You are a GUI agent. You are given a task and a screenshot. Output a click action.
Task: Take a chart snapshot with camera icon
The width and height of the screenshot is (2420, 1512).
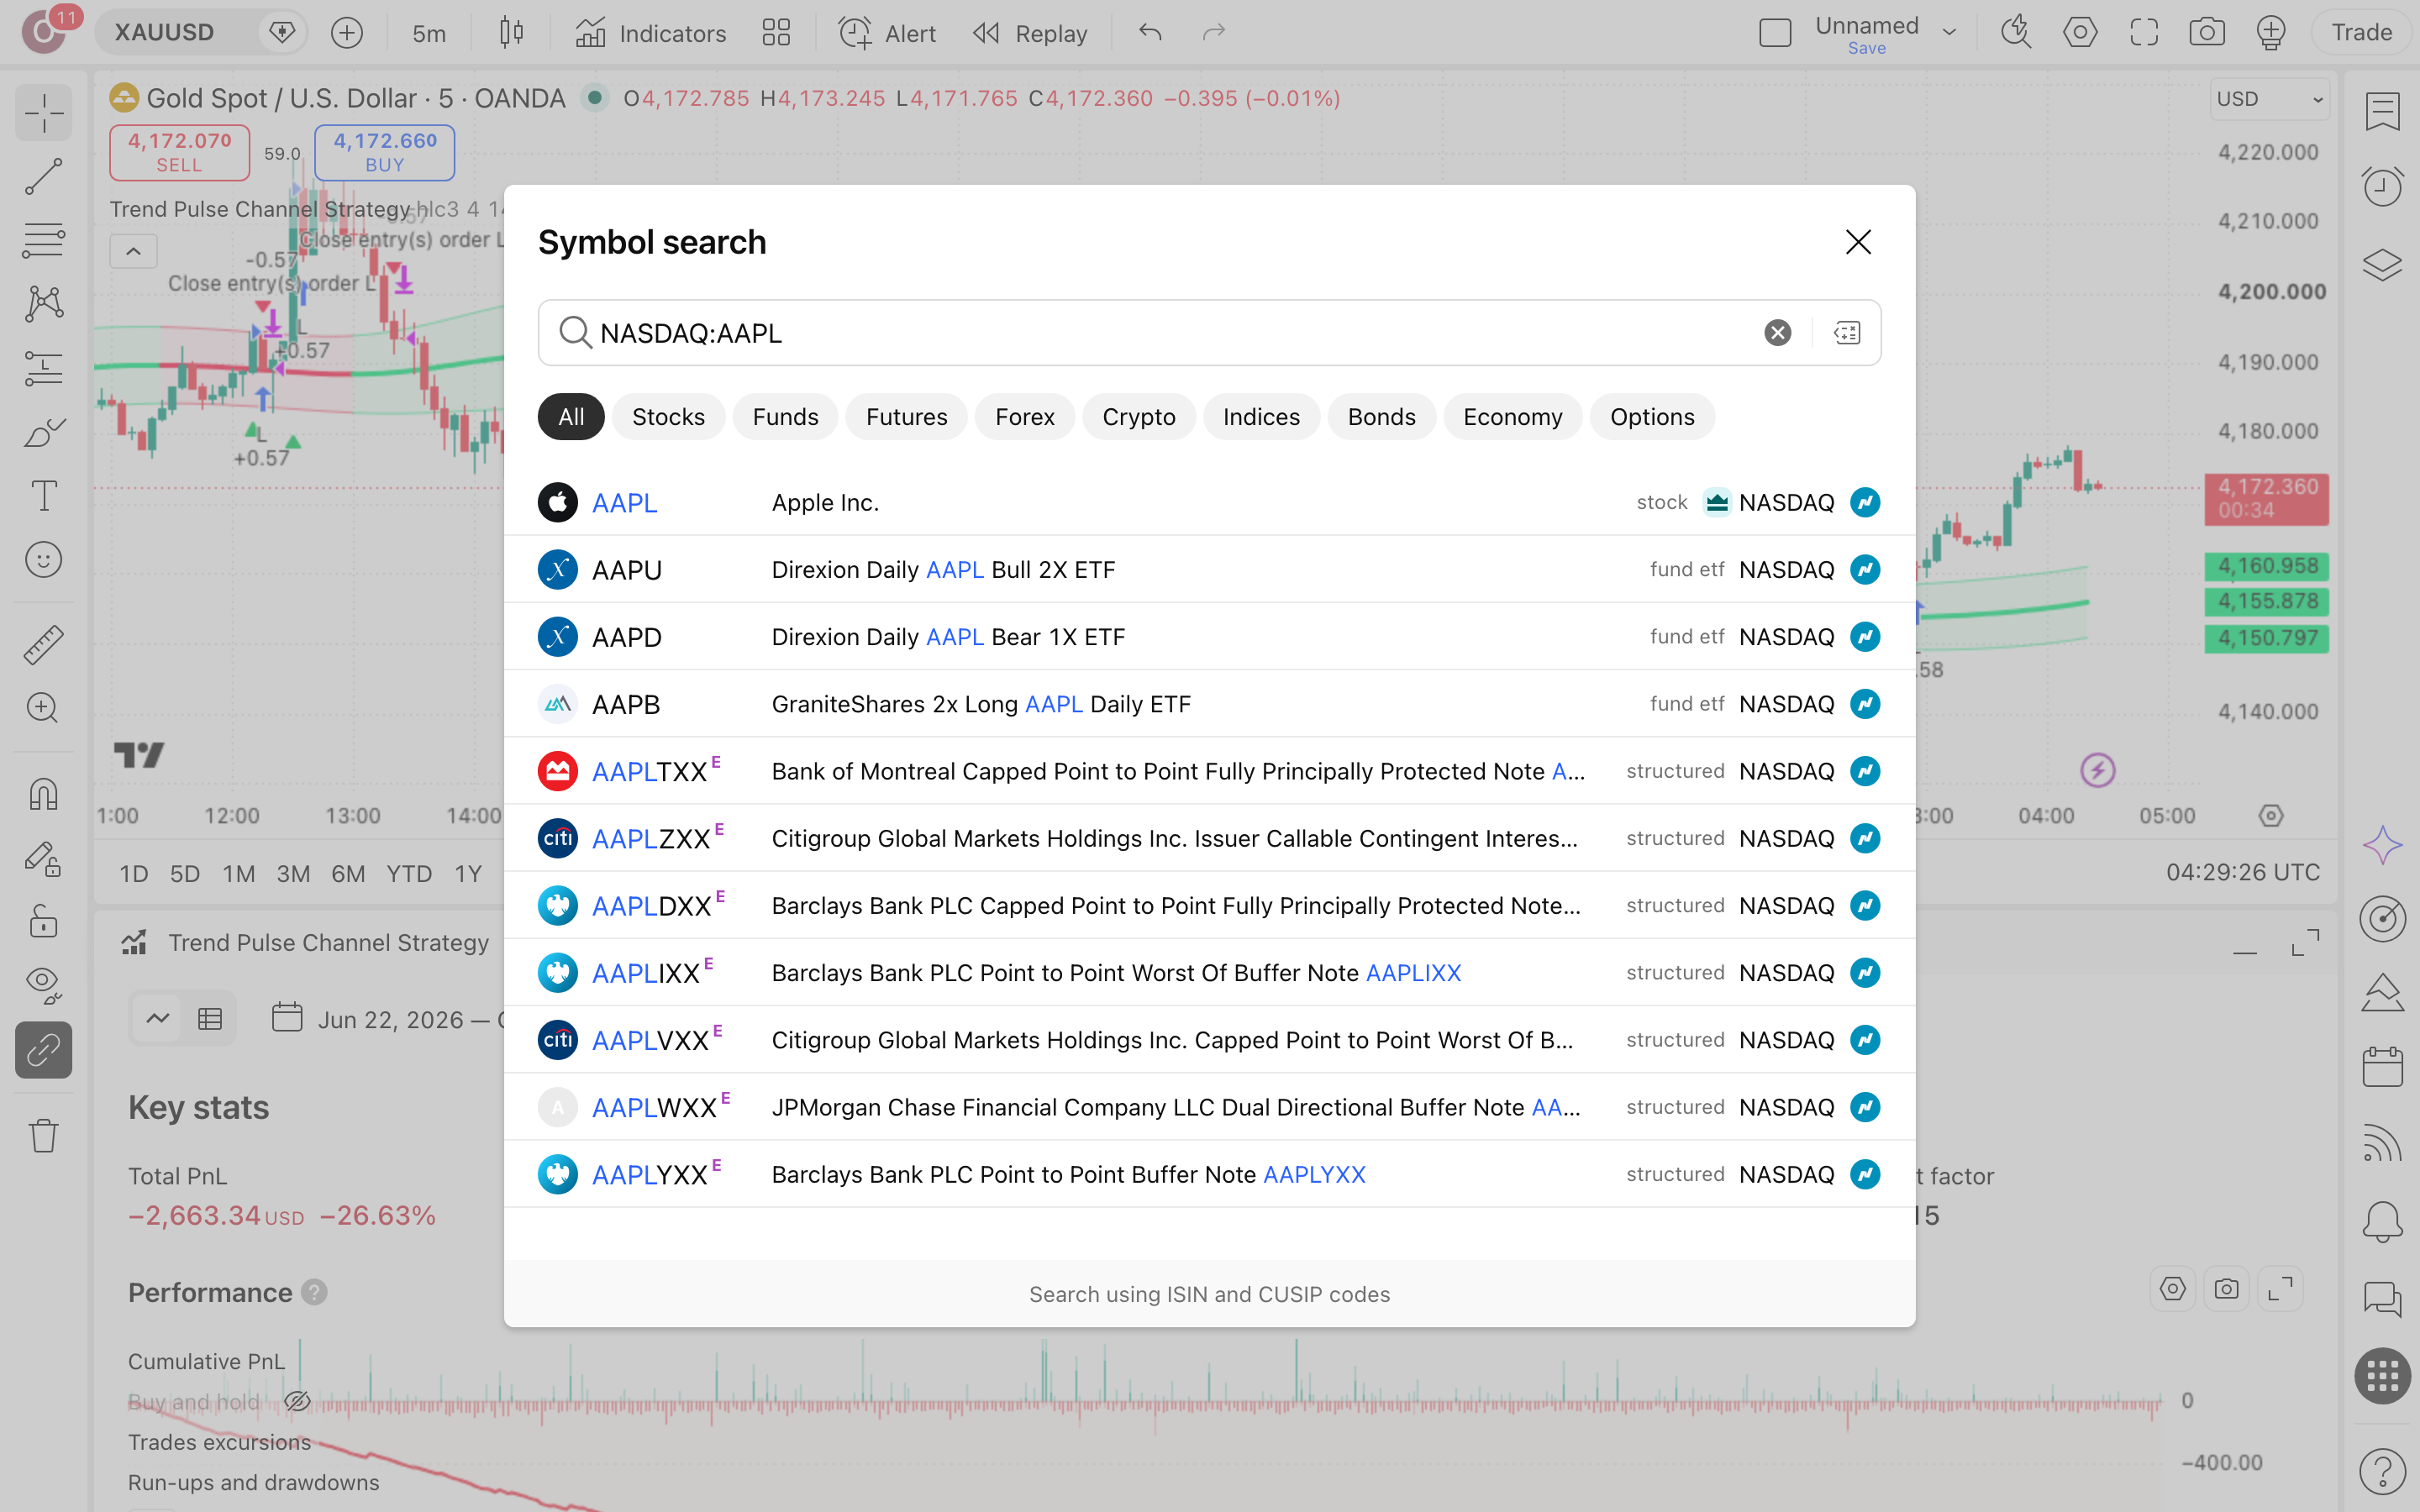(2207, 33)
